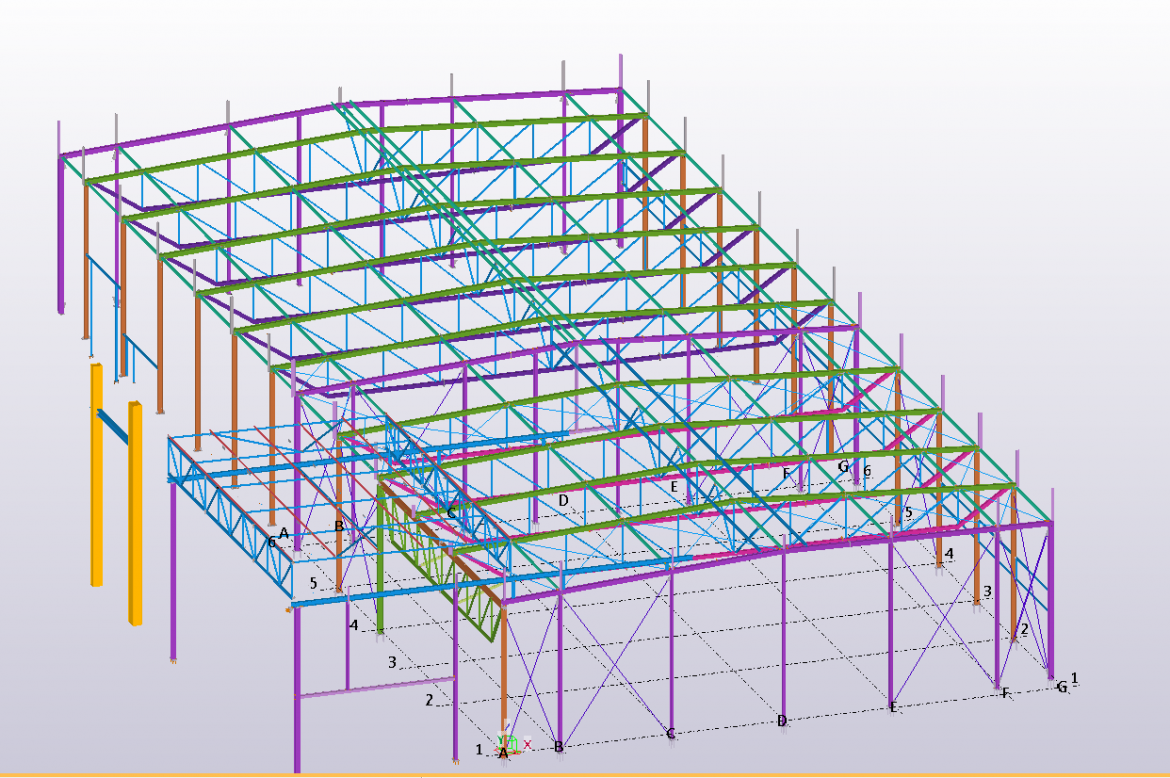Click grid label G at bottom right corner
Screen dimensions: 1170x778
pyautogui.click(x=1061, y=687)
